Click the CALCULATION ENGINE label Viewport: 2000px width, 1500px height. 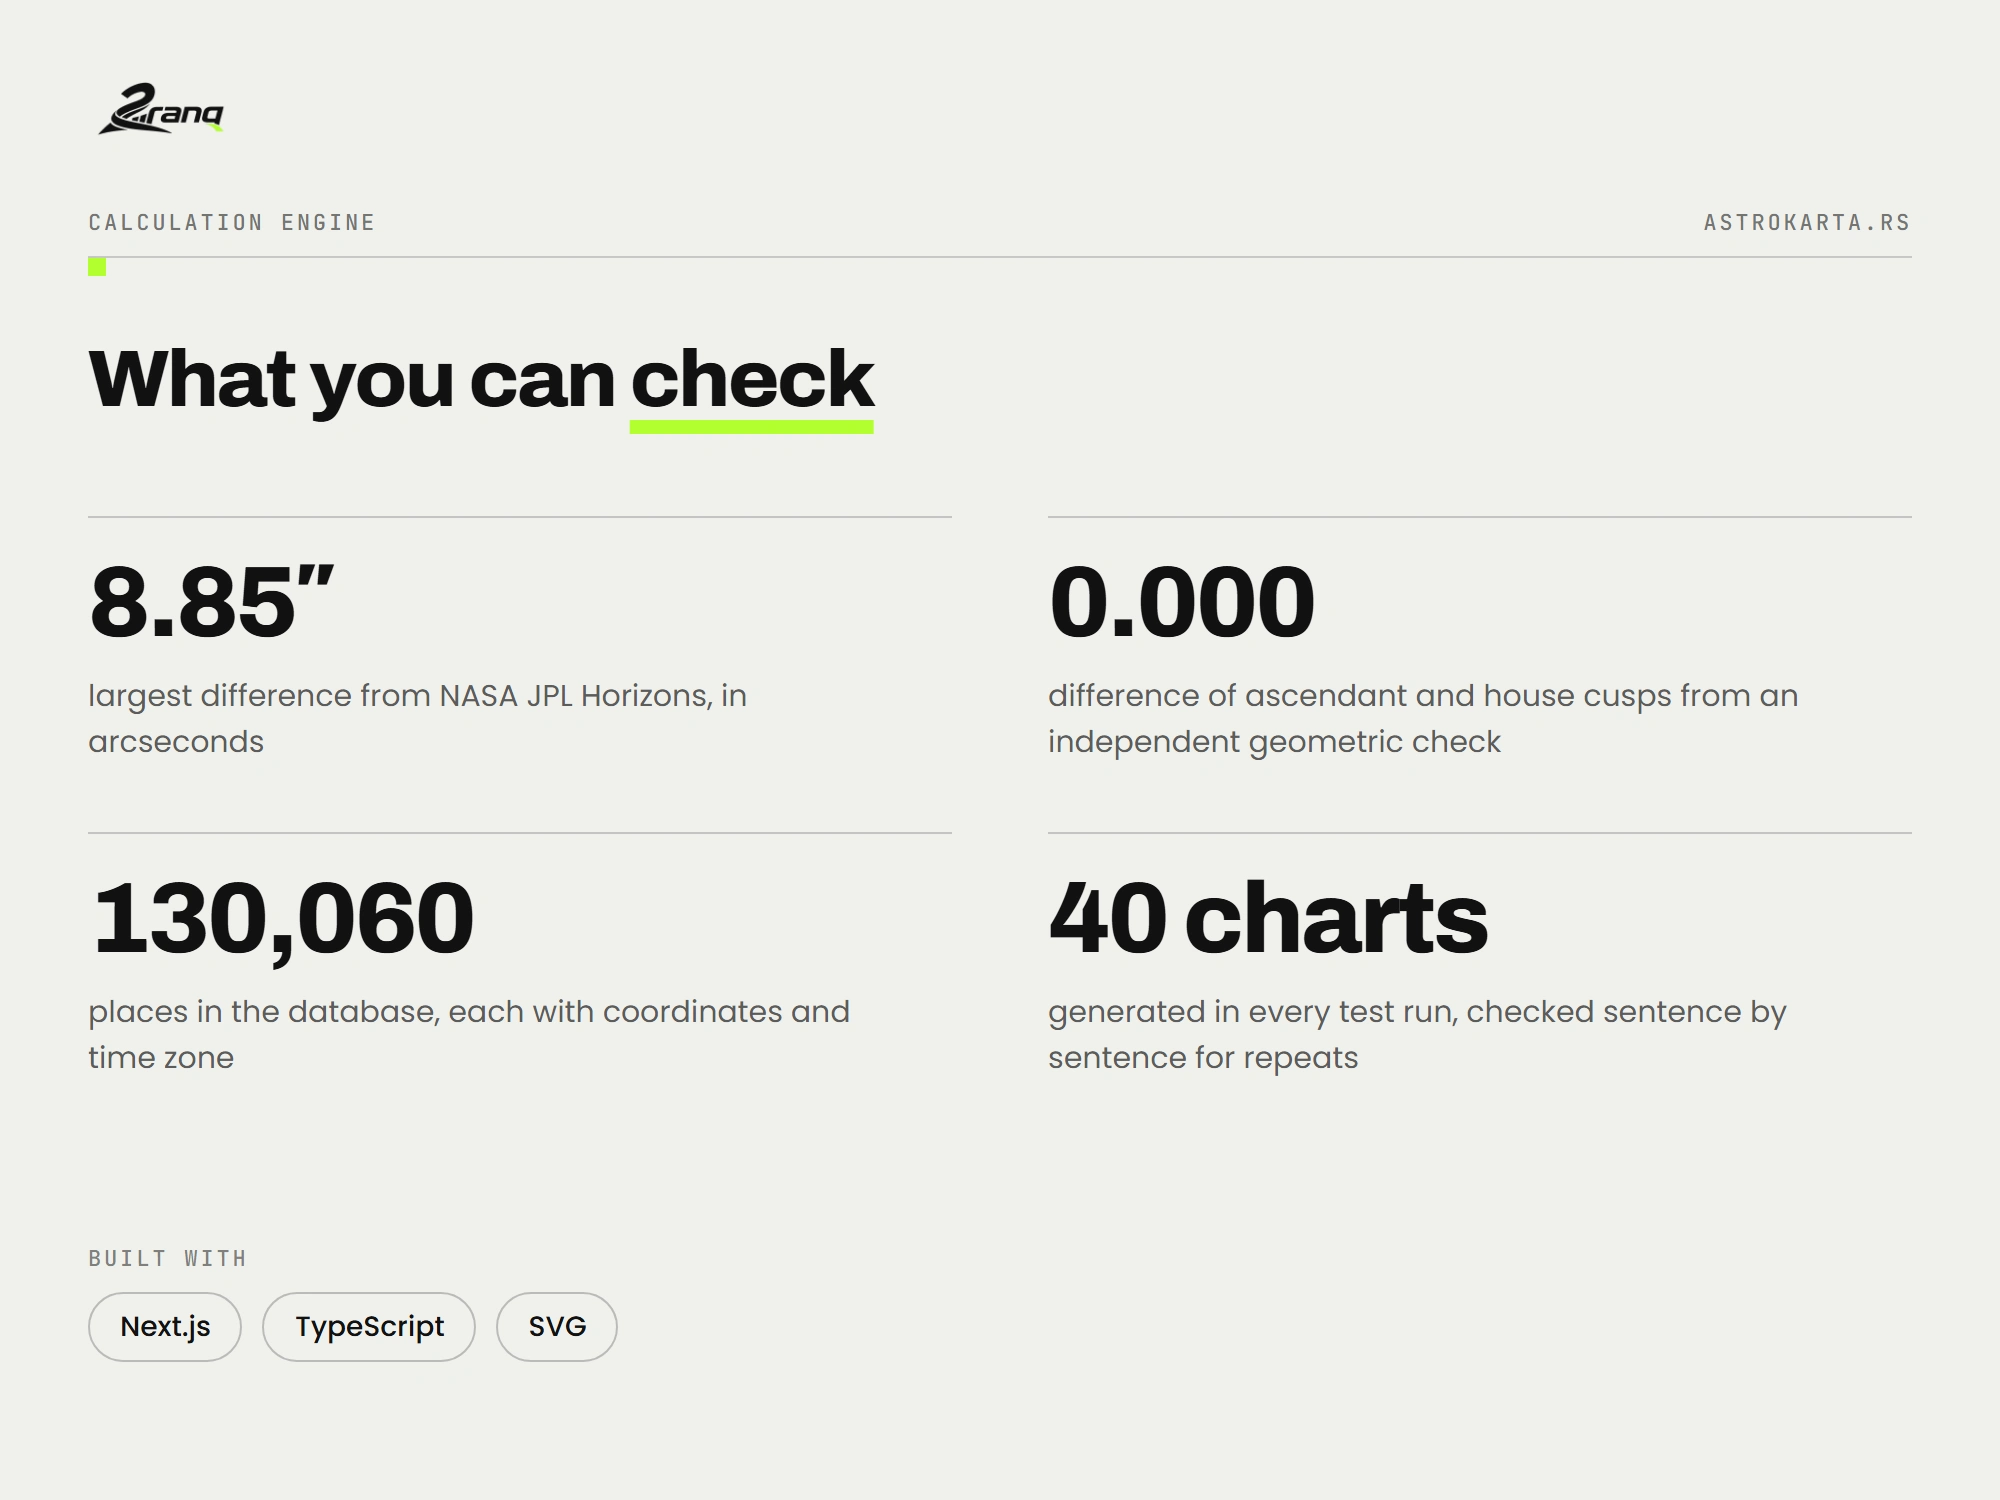point(232,222)
